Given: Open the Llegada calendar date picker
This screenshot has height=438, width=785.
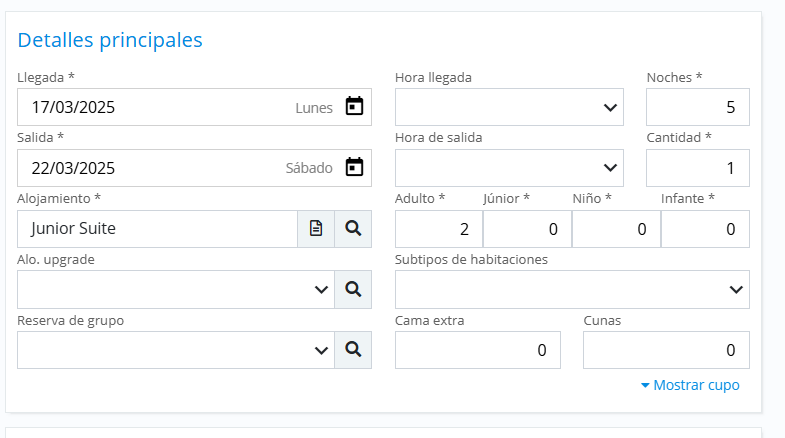Looking at the screenshot, I should click(x=354, y=106).
